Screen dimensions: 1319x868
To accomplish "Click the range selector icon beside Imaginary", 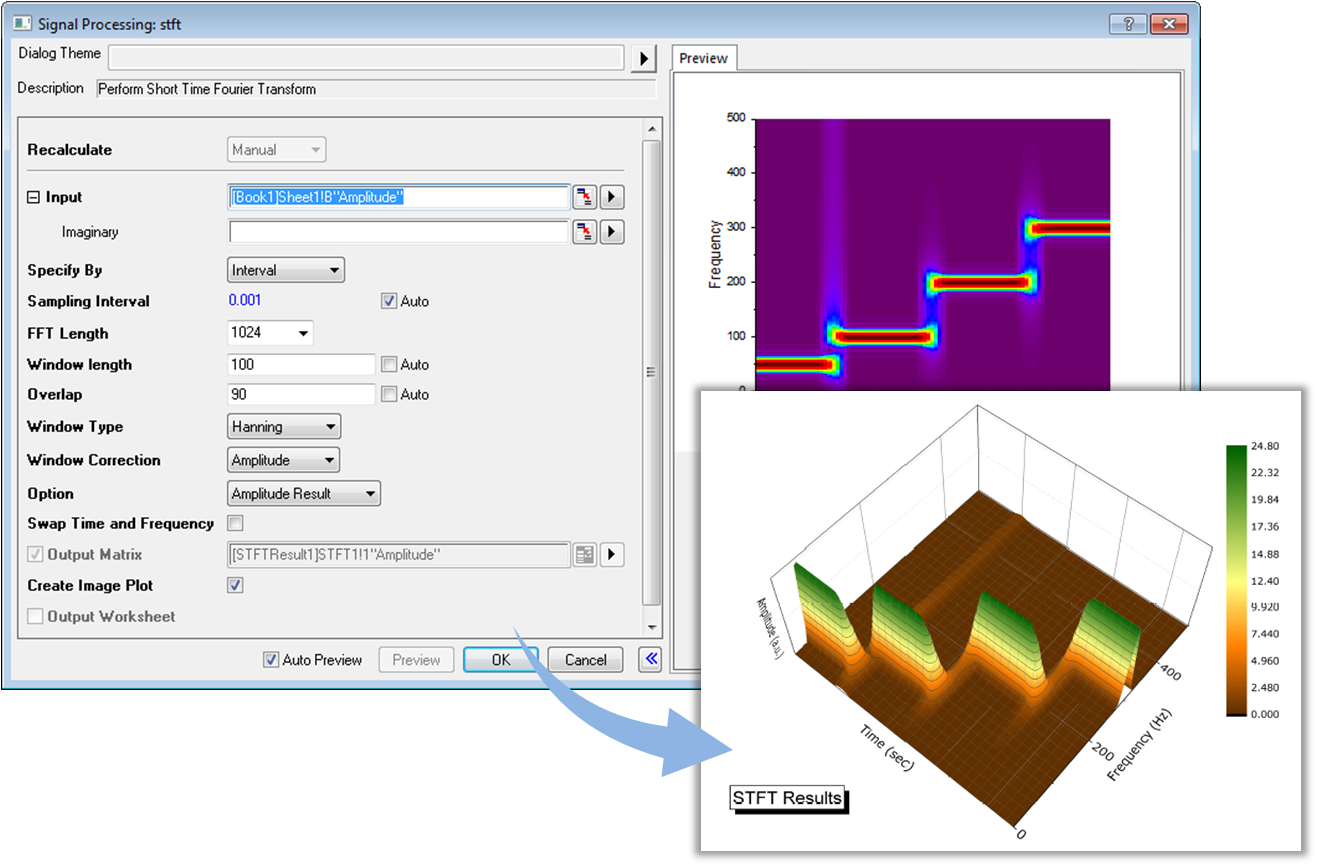I will pos(585,232).
